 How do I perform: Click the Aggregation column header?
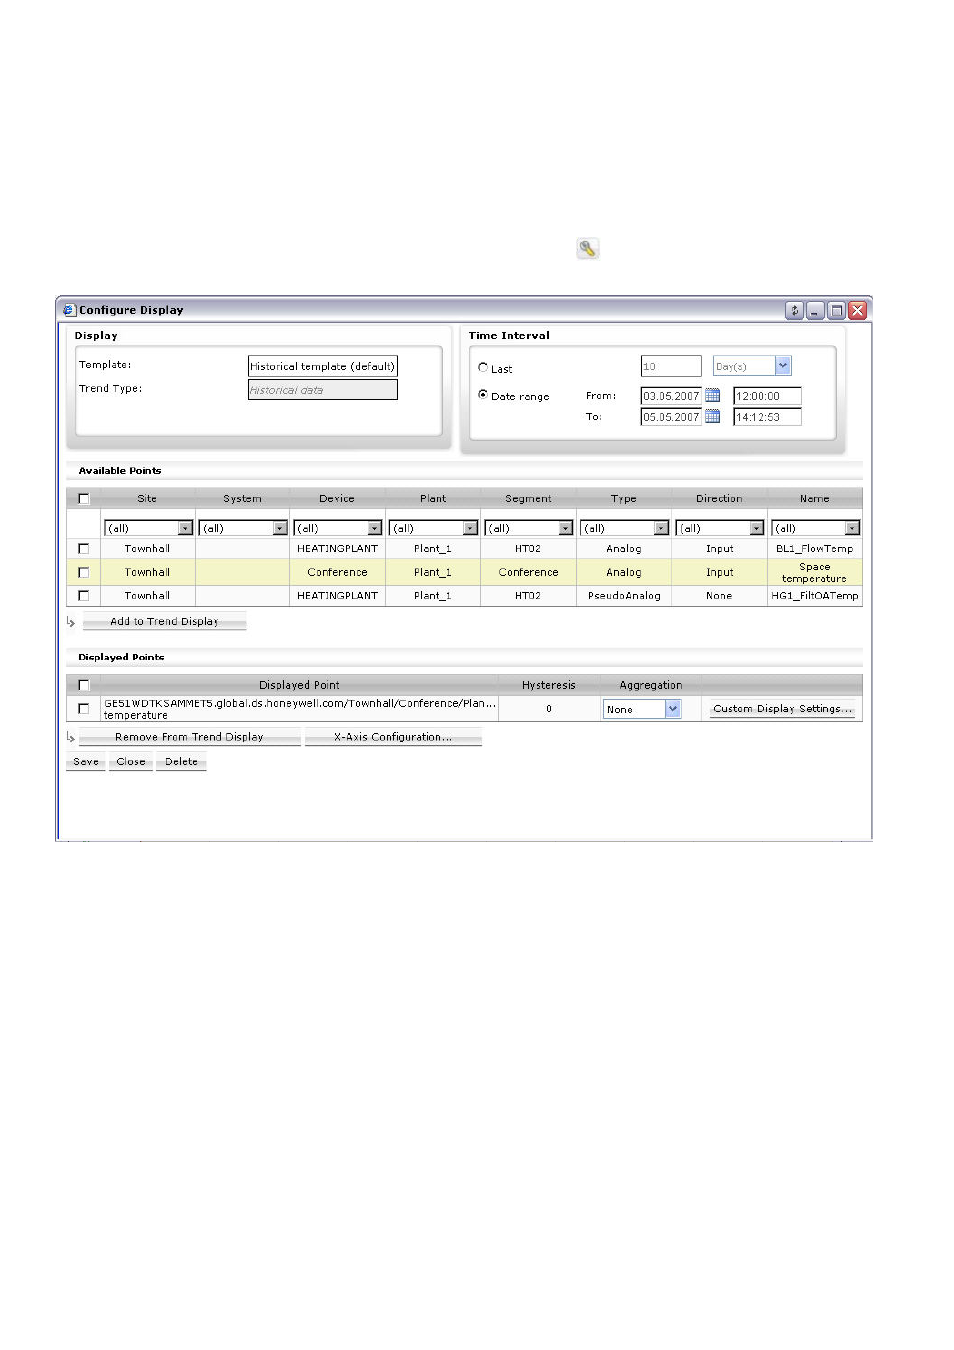point(651,685)
